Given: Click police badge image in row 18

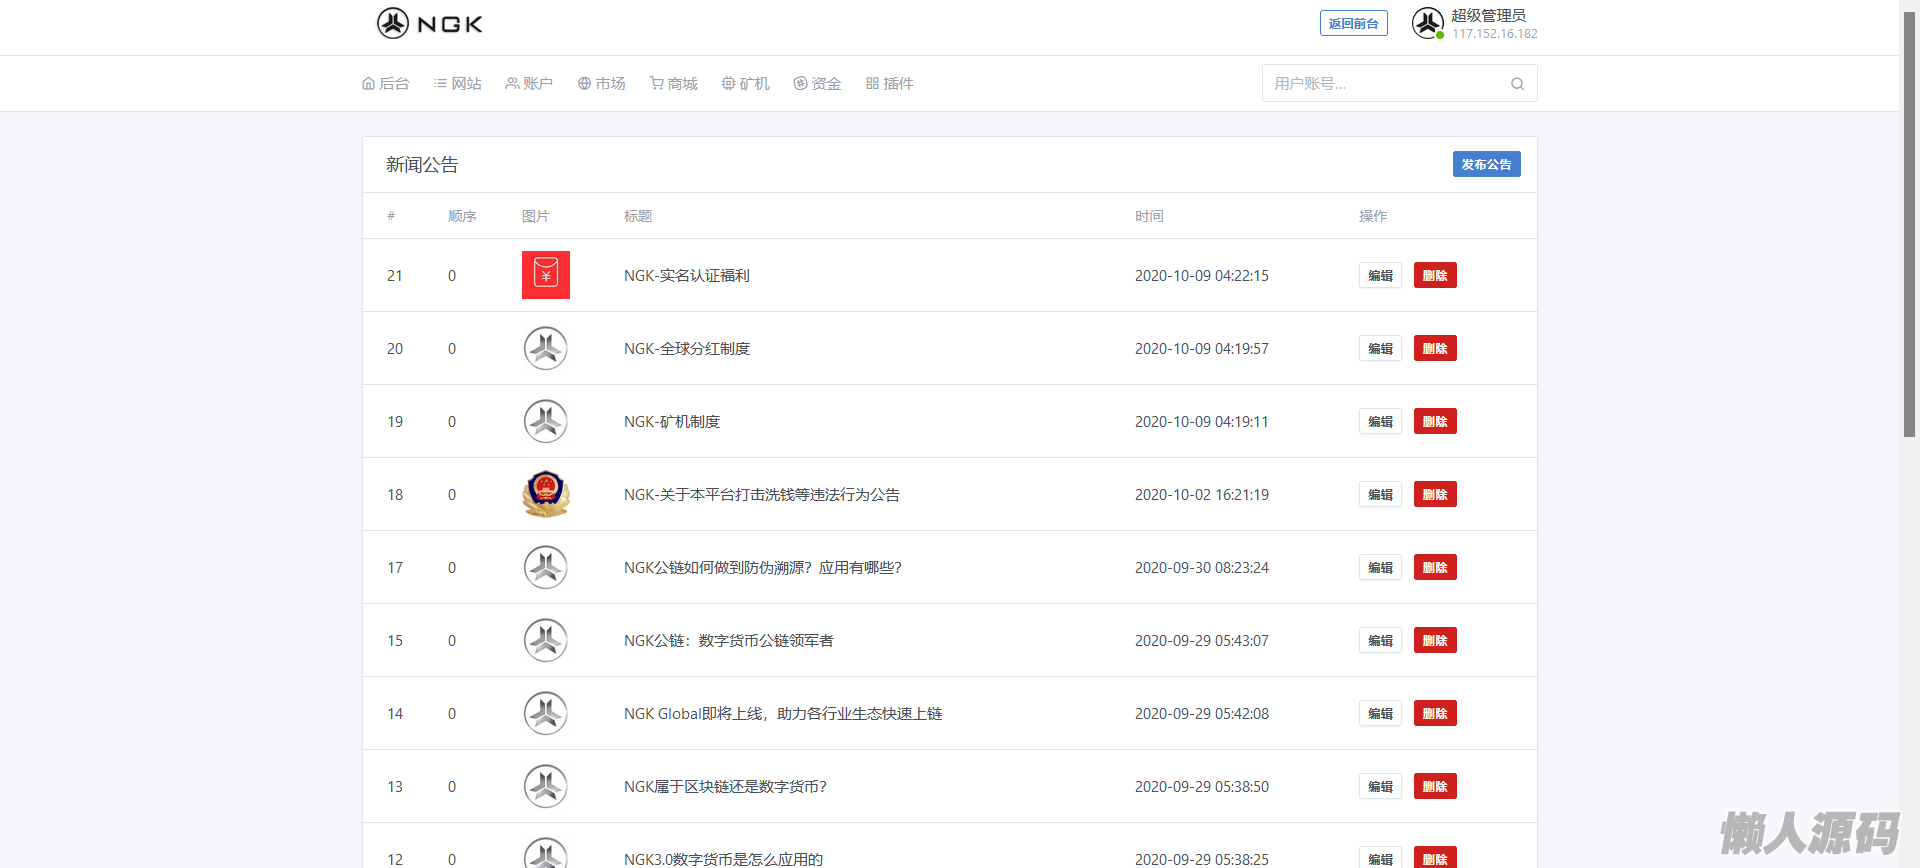Looking at the screenshot, I should click(546, 494).
